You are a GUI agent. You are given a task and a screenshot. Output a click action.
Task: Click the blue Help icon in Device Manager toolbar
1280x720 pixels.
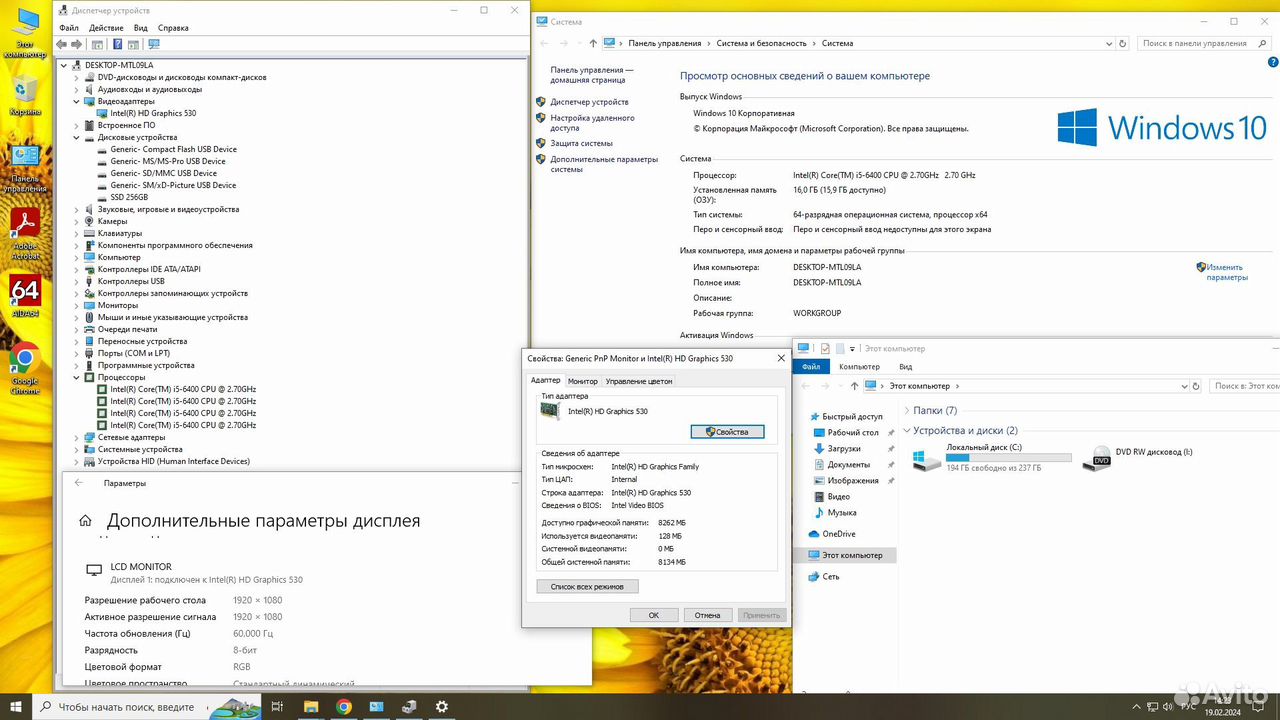(117, 44)
